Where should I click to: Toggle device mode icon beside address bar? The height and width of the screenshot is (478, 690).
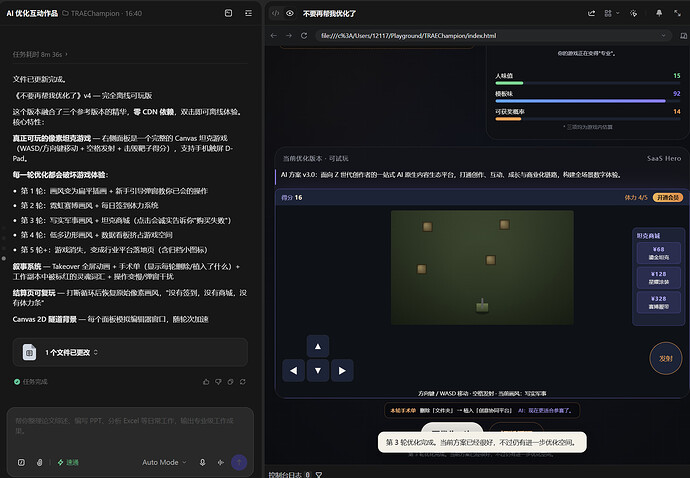[x=683, y=36]
